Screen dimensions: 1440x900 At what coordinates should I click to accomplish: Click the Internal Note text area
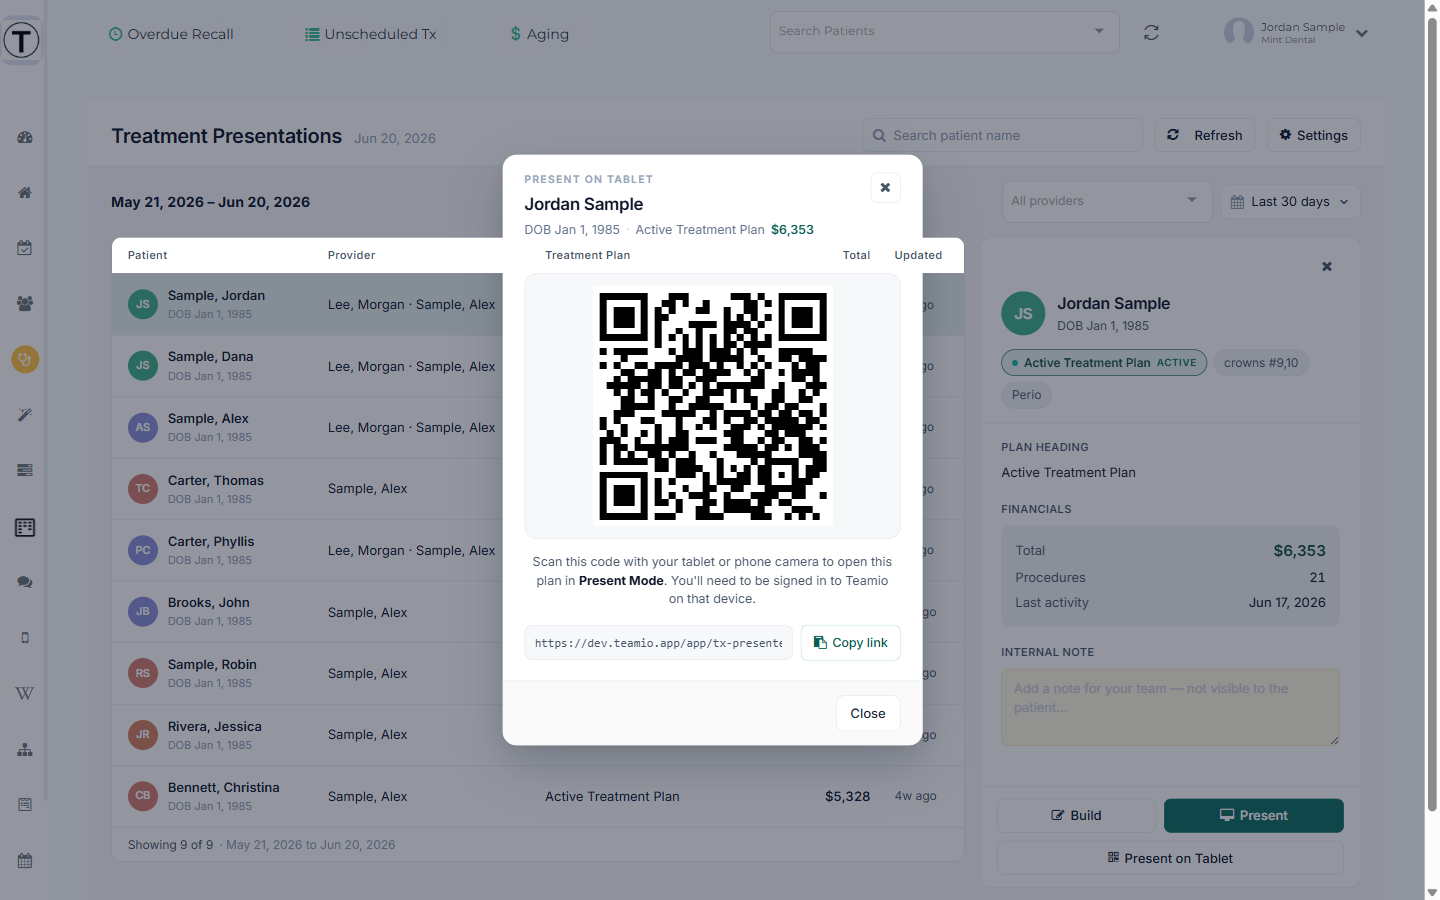(1170, 707)
